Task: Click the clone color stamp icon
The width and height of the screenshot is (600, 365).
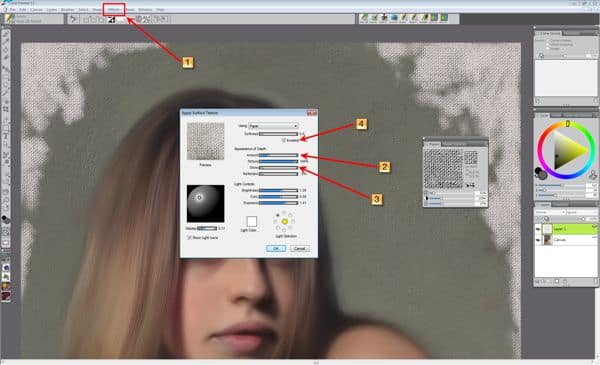Action: [593, 175]
